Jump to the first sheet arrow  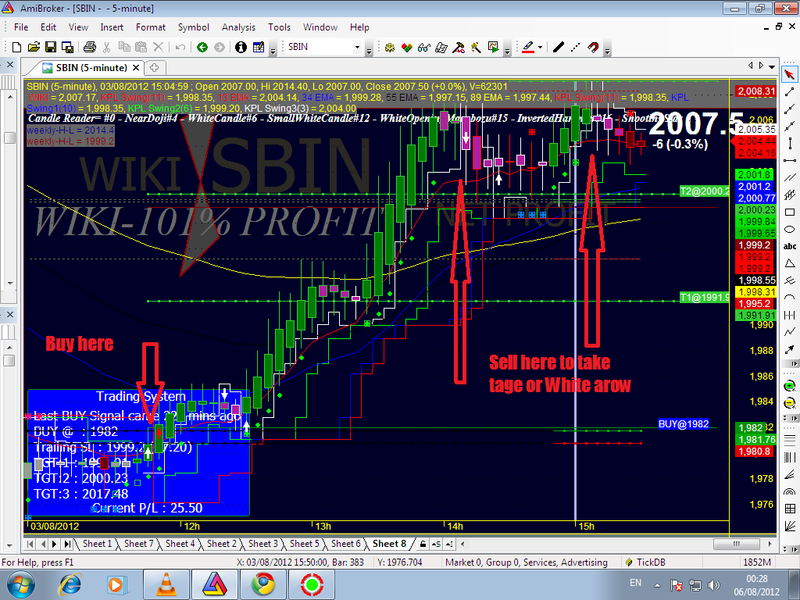pos(30,544)
